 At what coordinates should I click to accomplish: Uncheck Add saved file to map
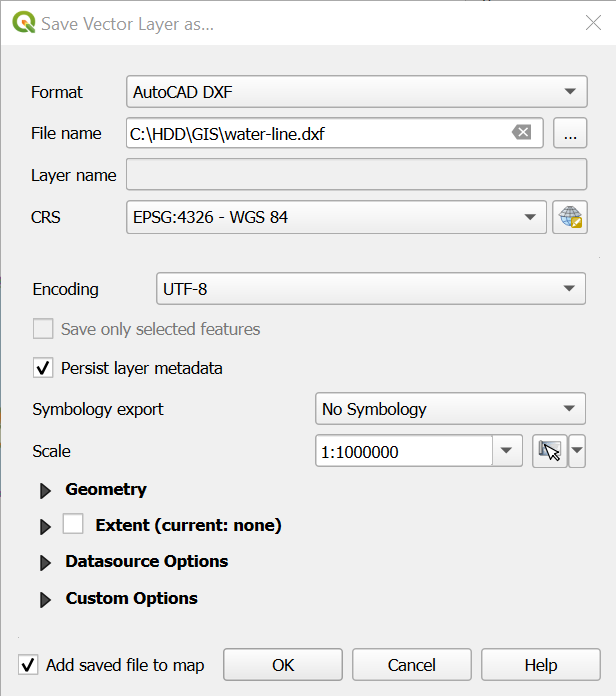[29, 665]
